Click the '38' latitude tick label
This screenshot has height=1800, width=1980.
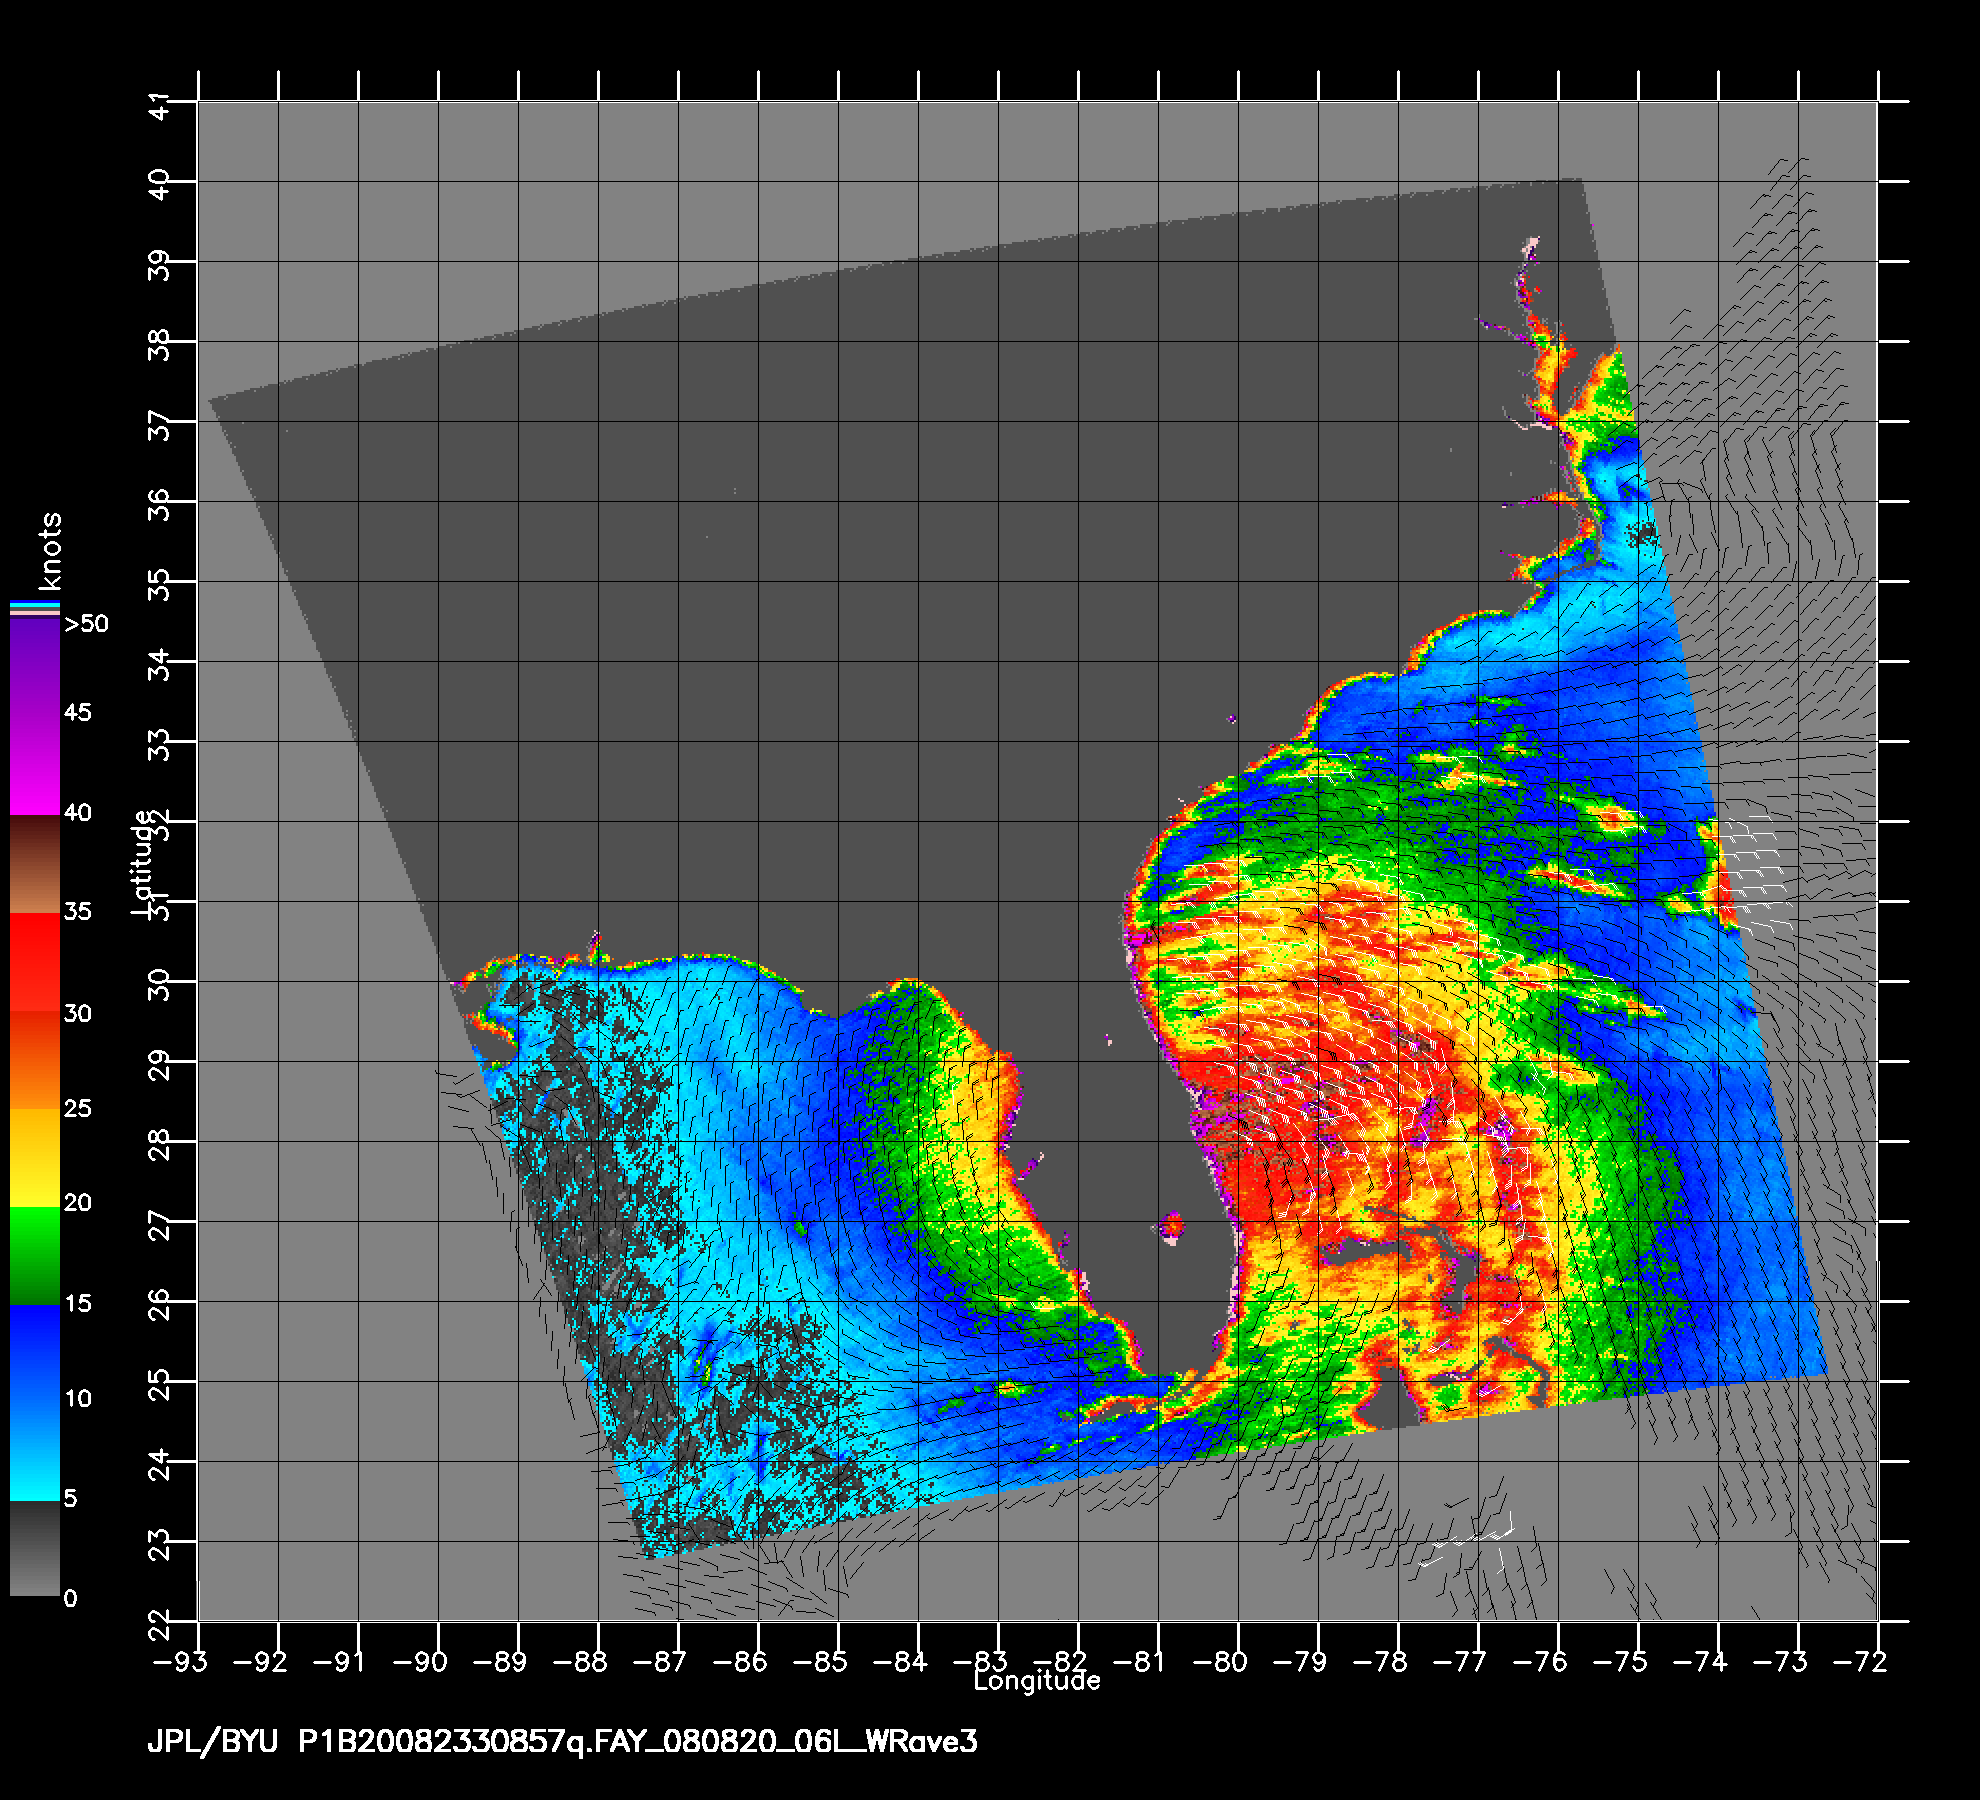(160, 346)
